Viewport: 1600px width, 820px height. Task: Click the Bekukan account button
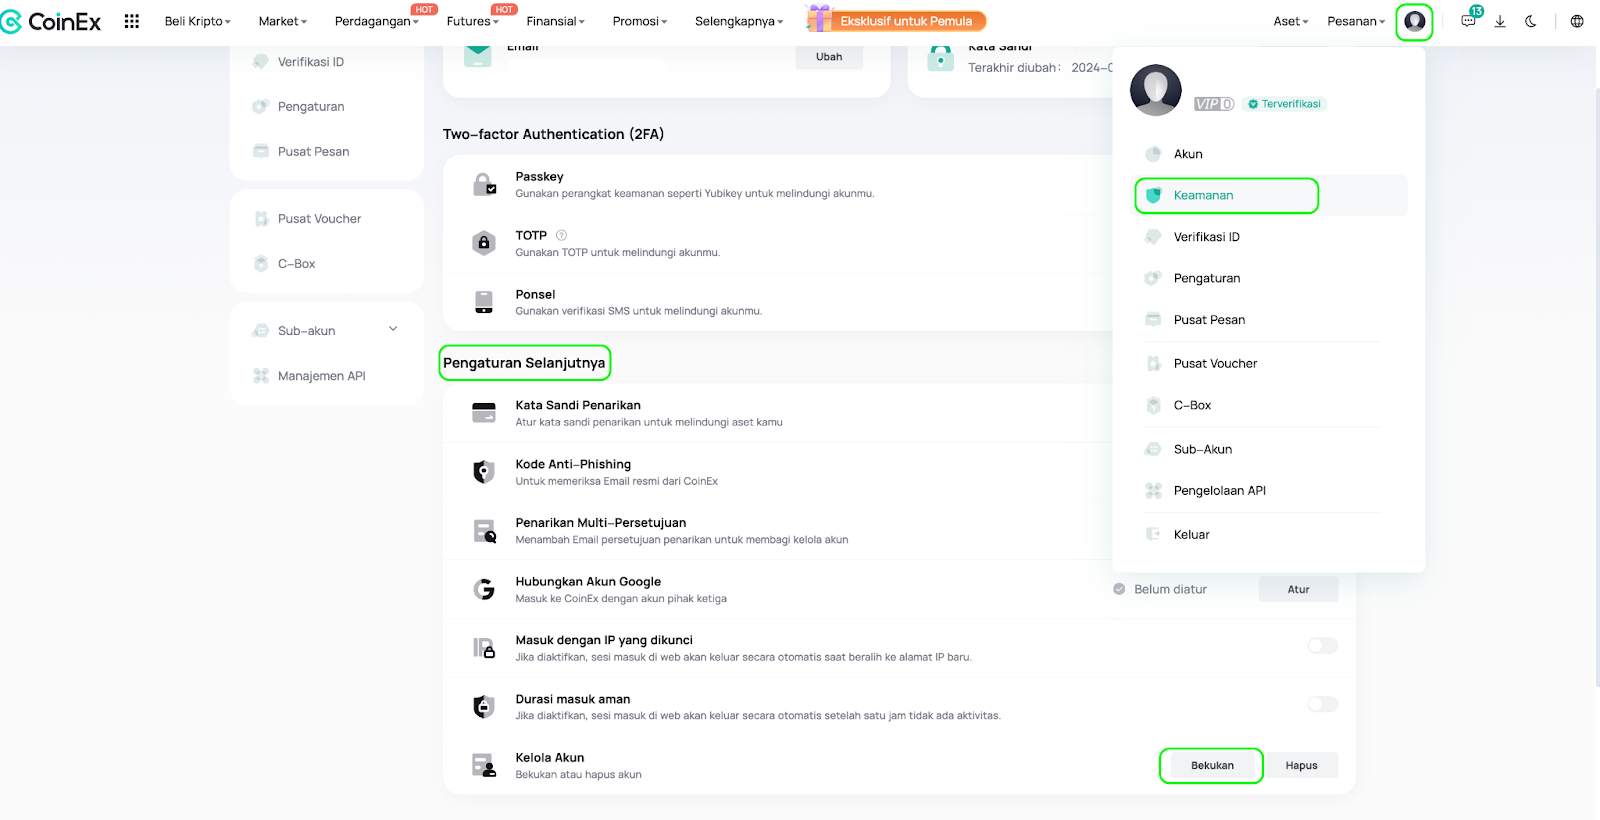pos(1212,766)
